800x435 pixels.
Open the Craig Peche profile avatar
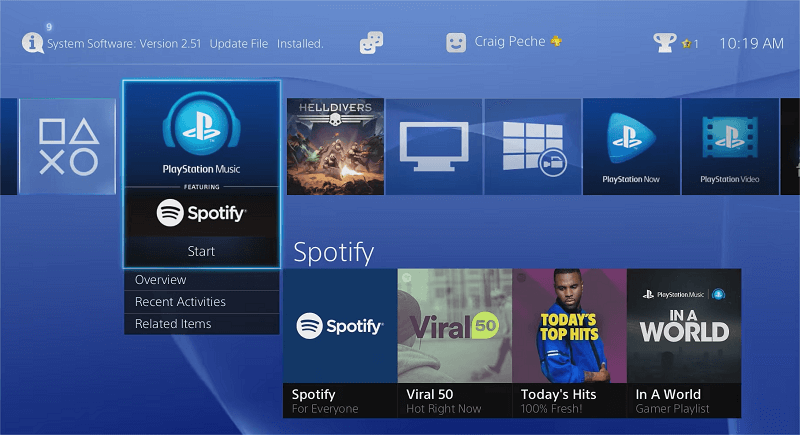point(456,43)
